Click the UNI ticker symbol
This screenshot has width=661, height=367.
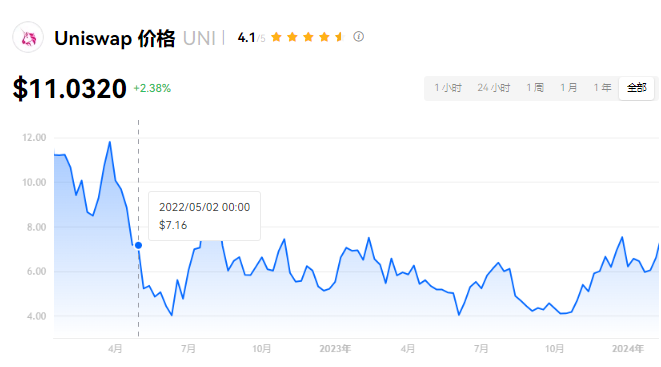[199, 38]
